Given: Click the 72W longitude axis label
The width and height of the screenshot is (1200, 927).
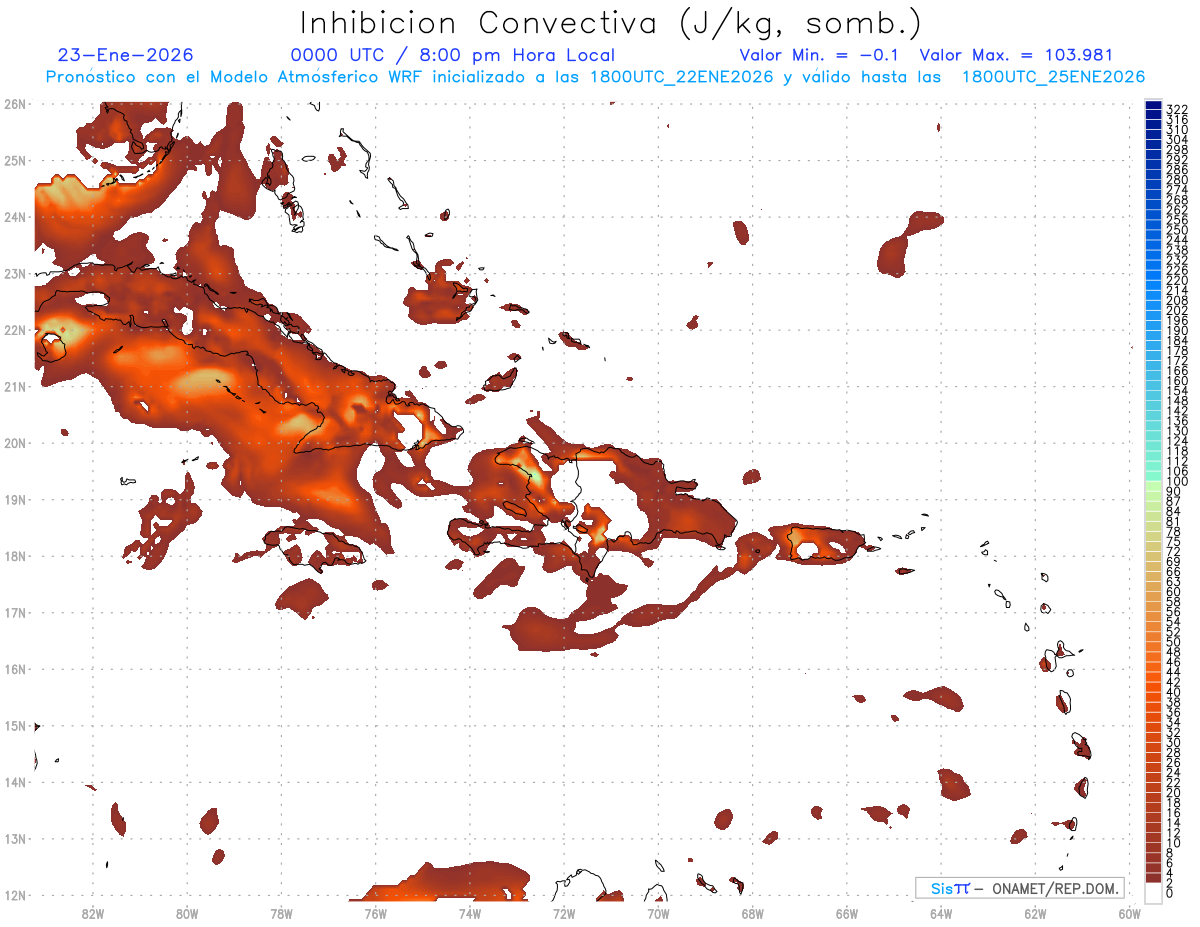Looking at the screenshot, I should (564, 913).
